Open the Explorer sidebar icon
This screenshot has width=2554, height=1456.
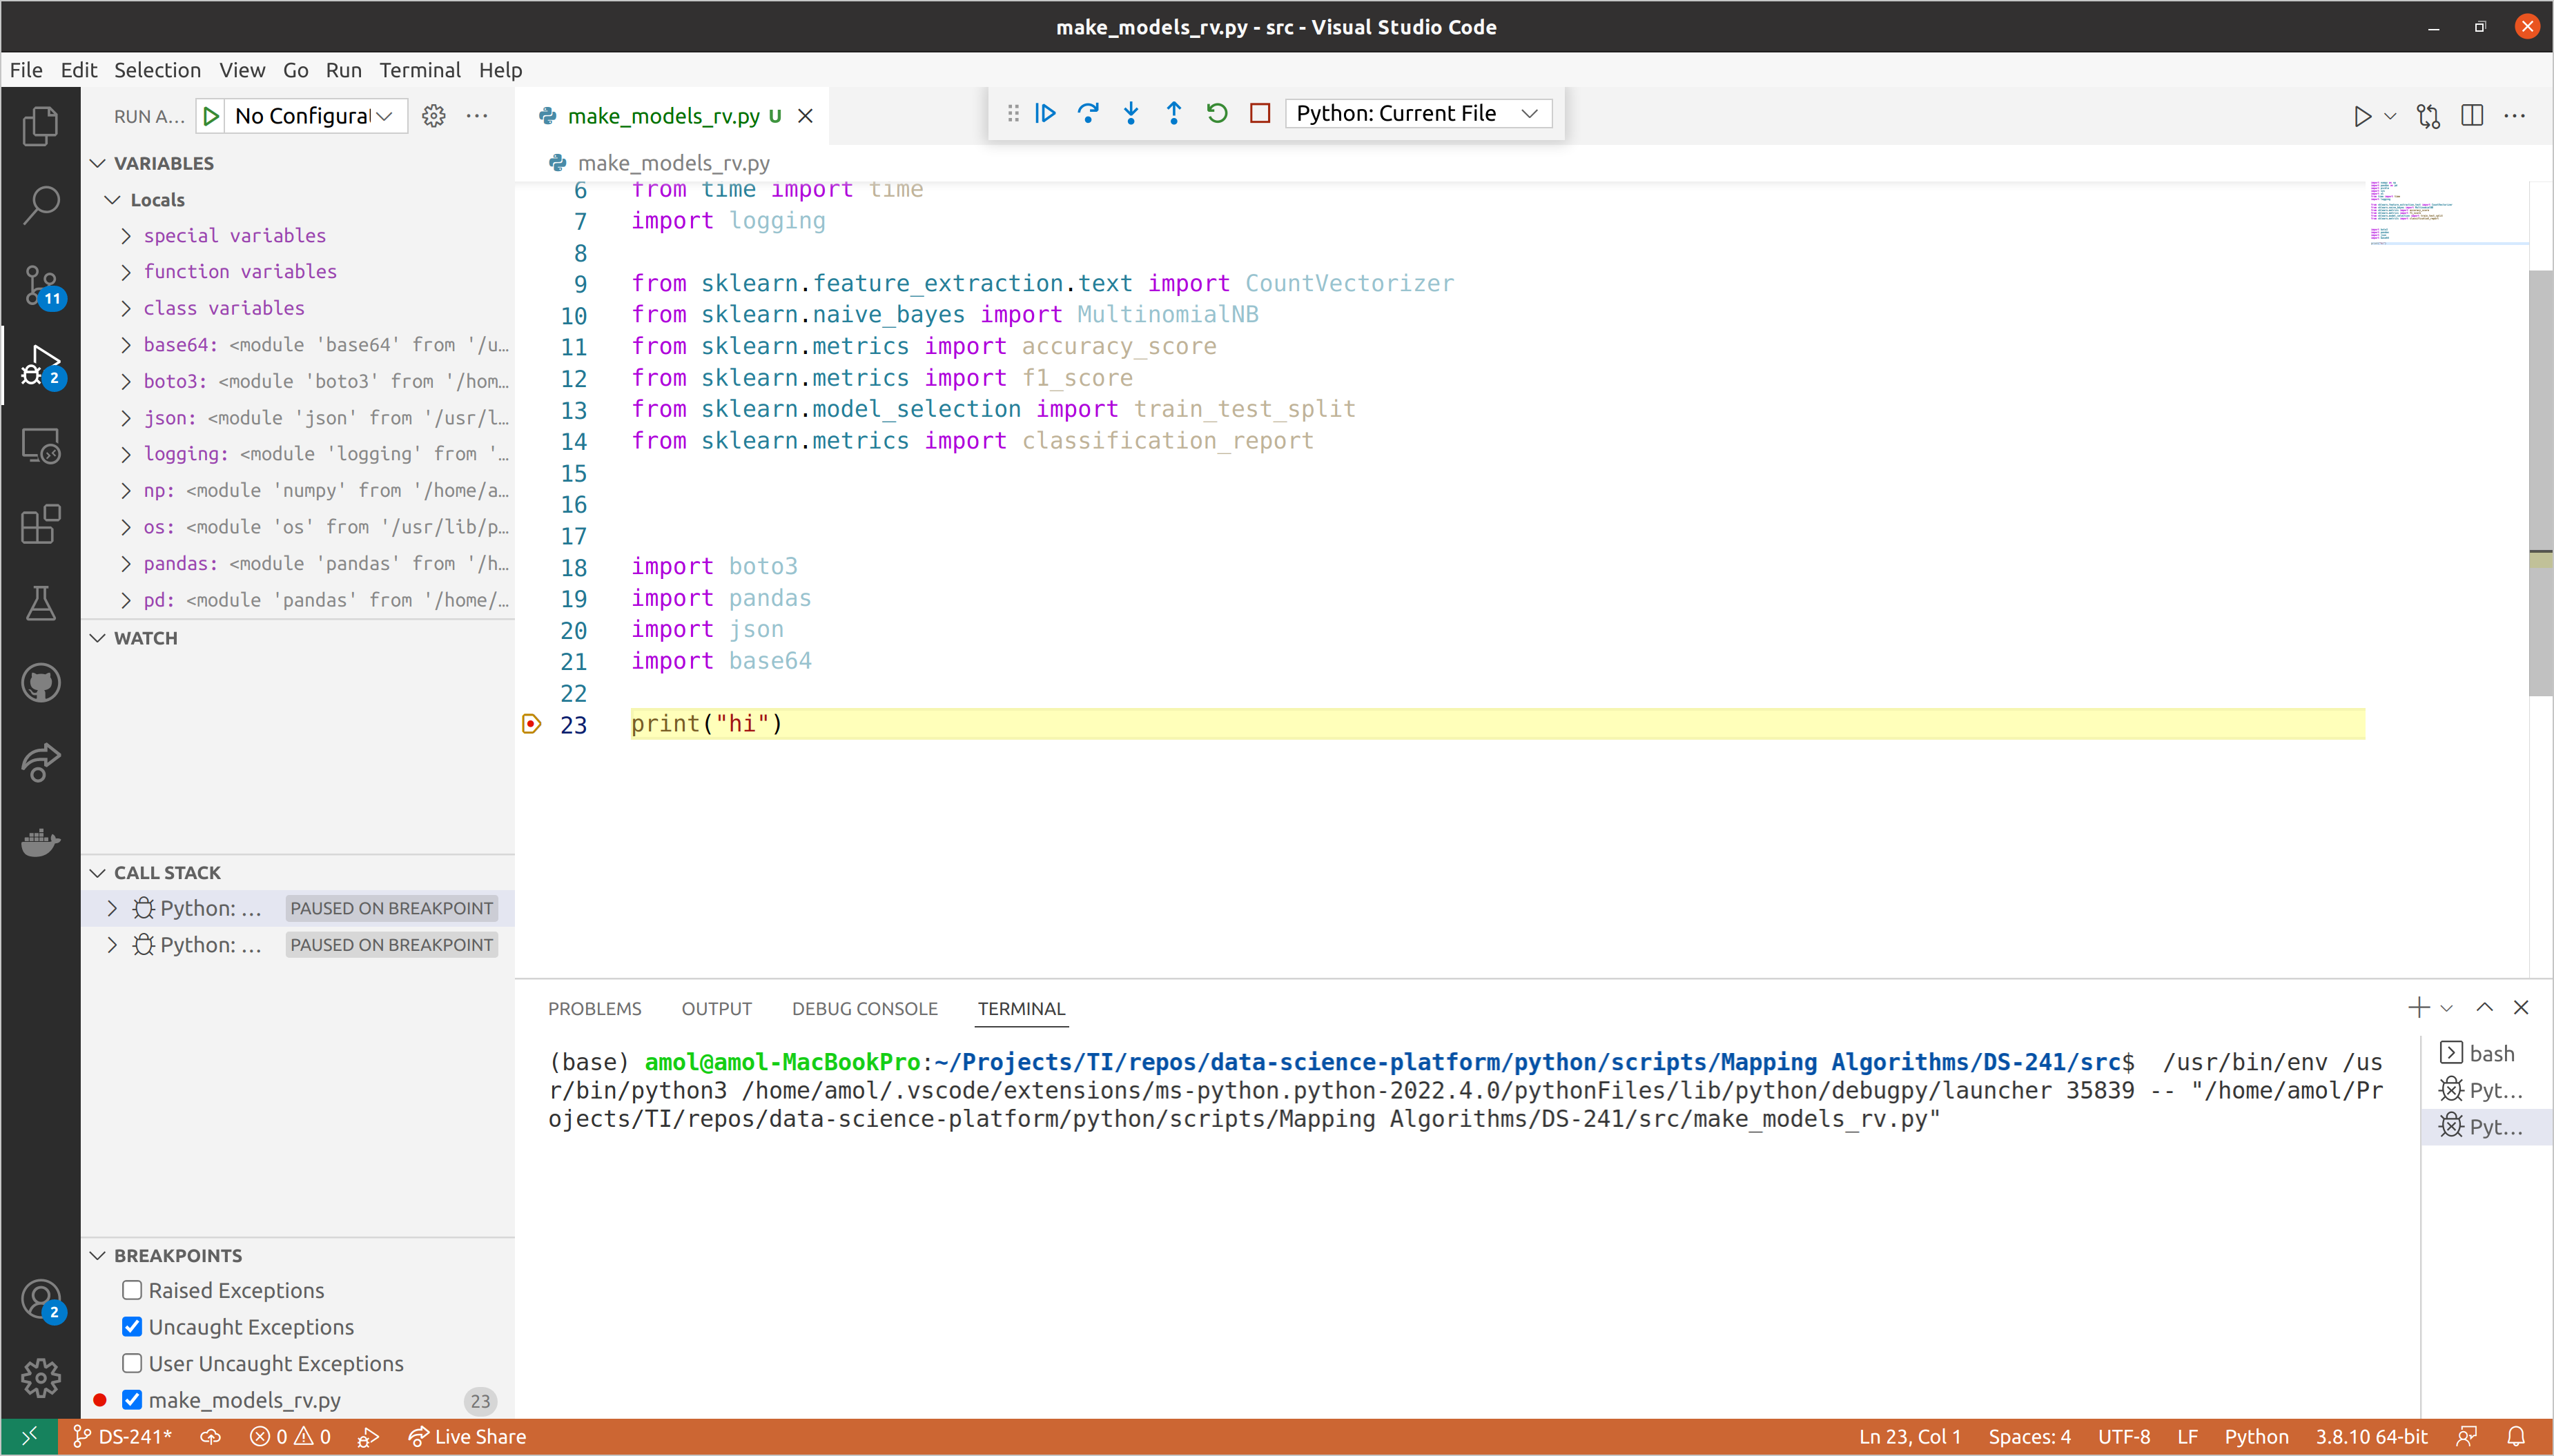(x=40, y=126)
